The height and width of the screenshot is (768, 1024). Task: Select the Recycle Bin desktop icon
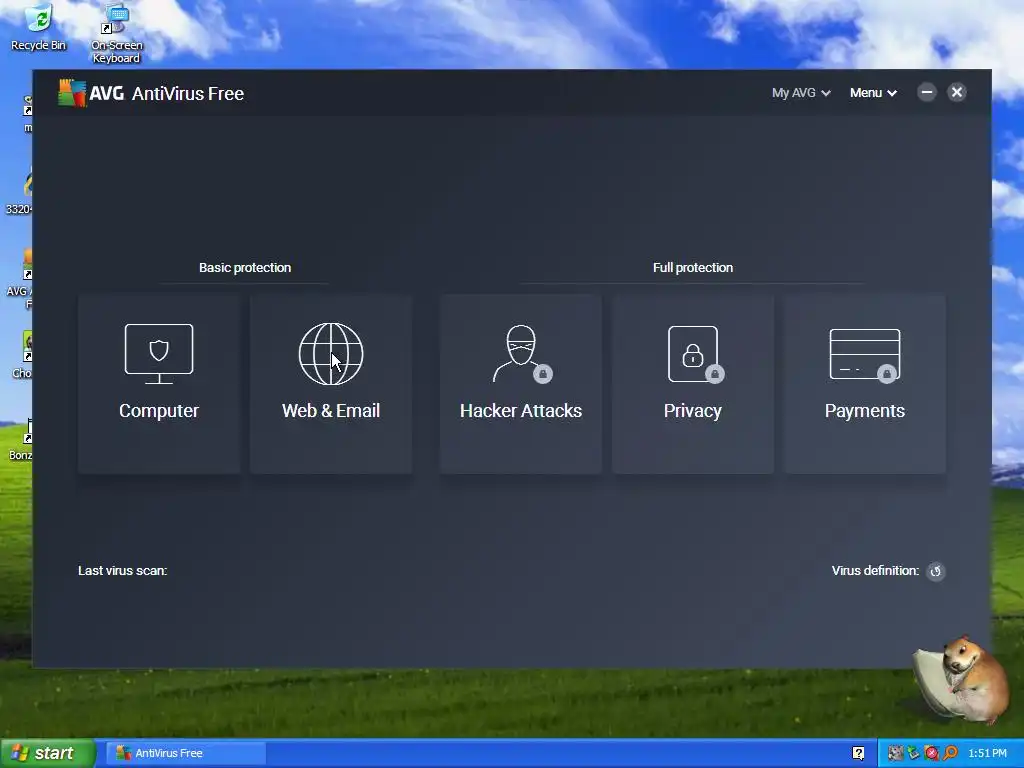coord(39,27)
